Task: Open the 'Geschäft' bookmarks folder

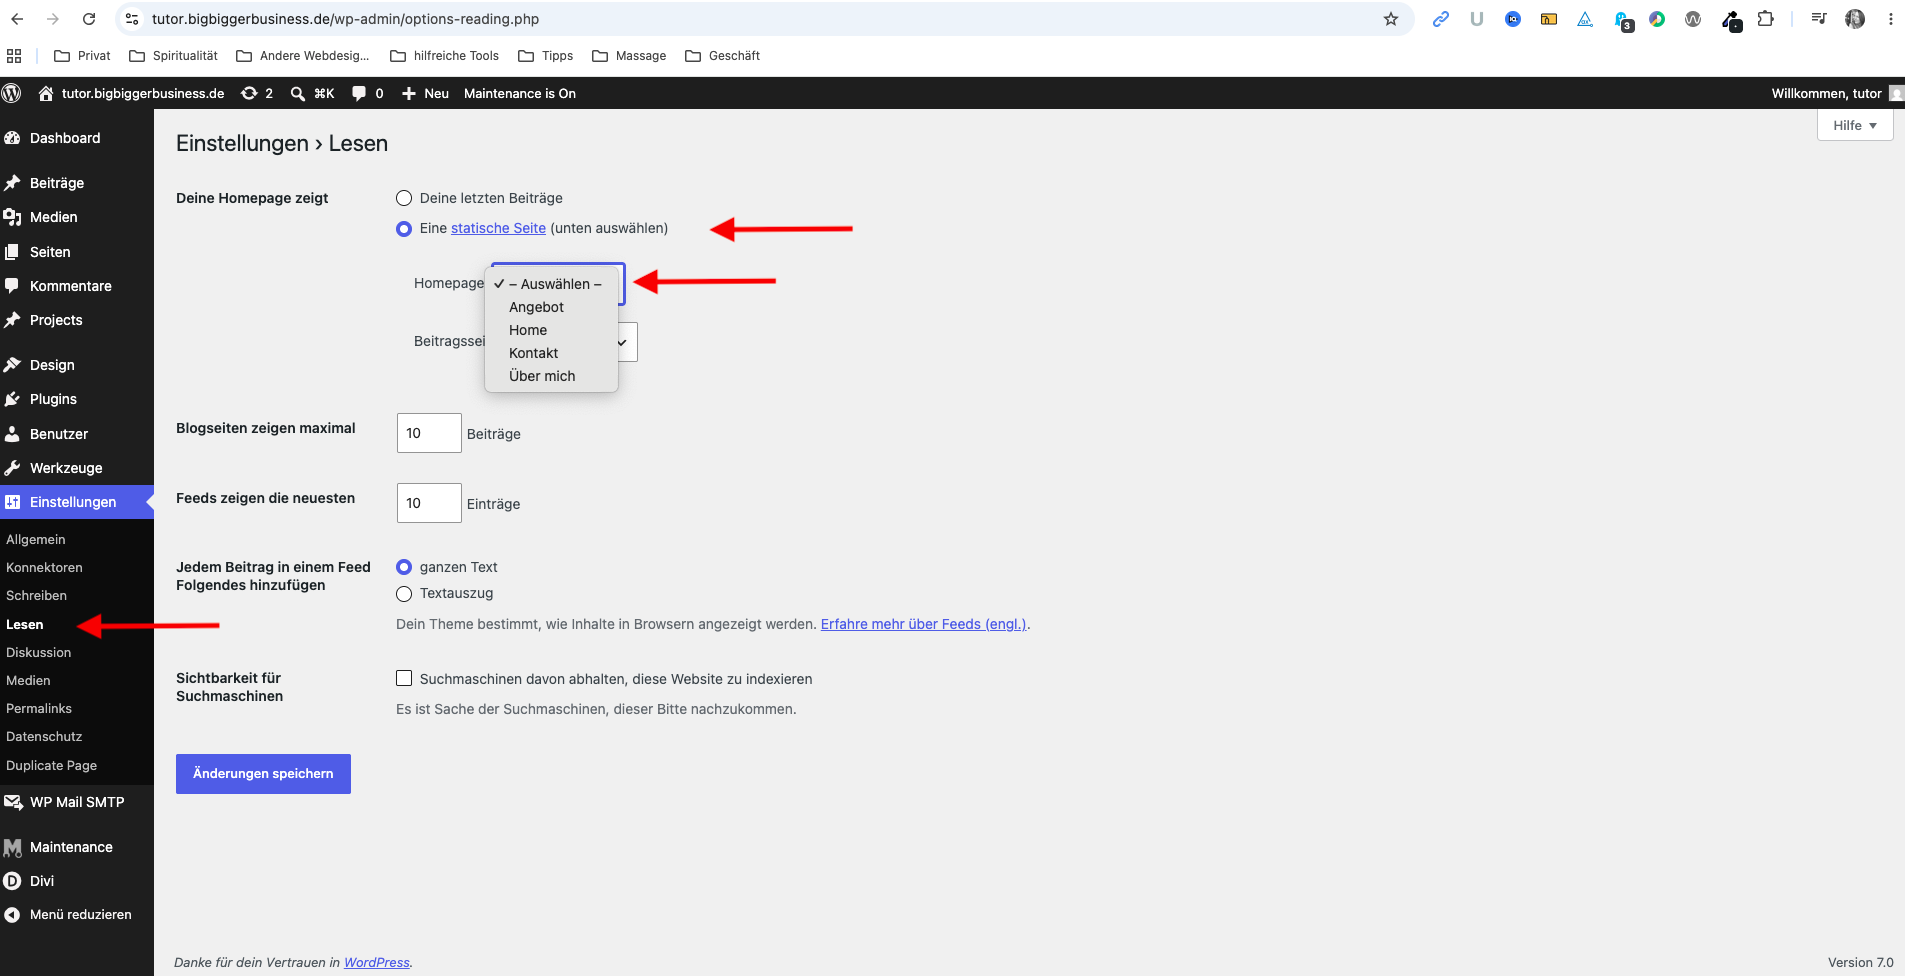Action: tap(722, 56)
